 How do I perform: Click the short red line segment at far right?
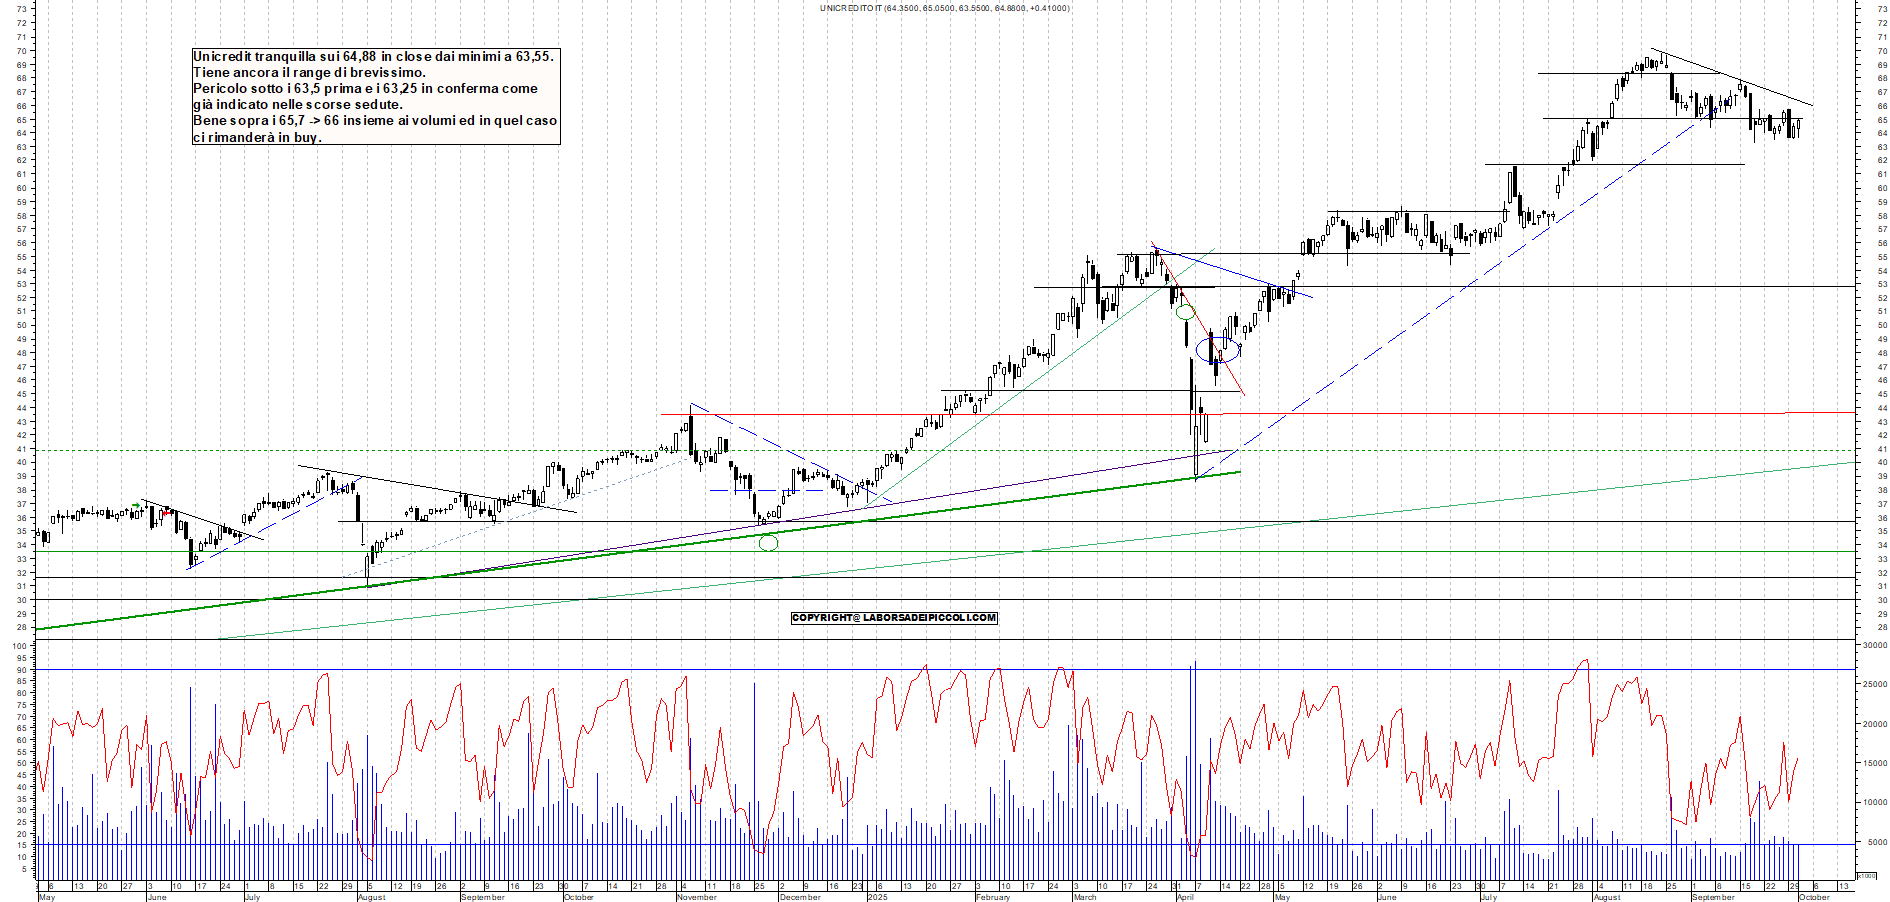coord(1820,412)
